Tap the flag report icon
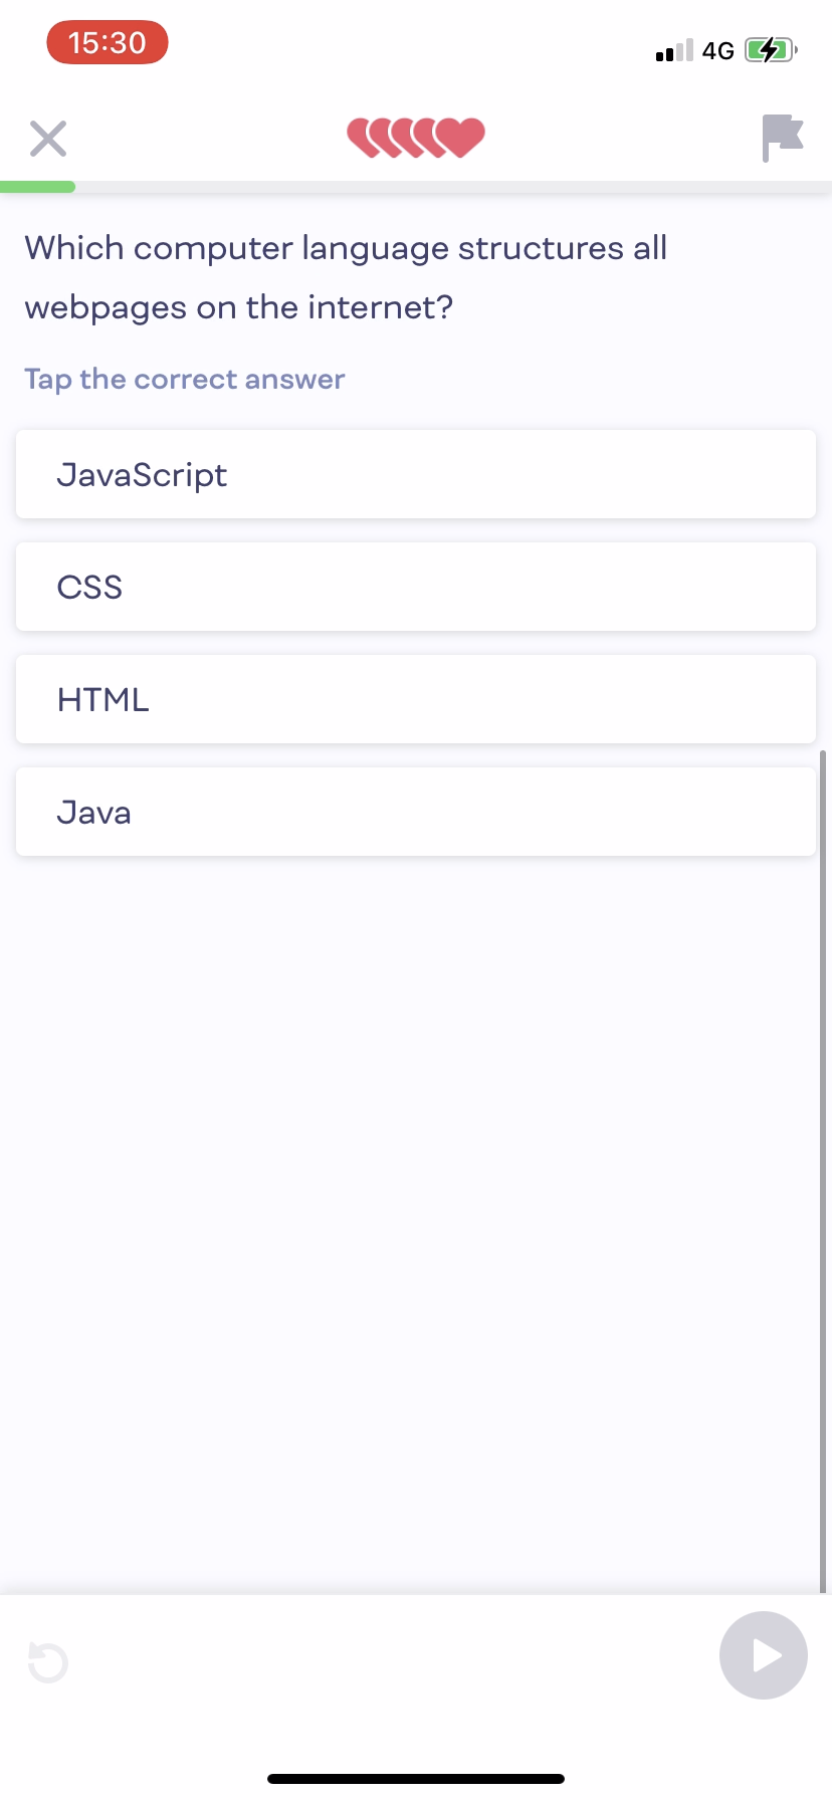The width and height of the screenshot is (832, 1800). coord(782,137)
